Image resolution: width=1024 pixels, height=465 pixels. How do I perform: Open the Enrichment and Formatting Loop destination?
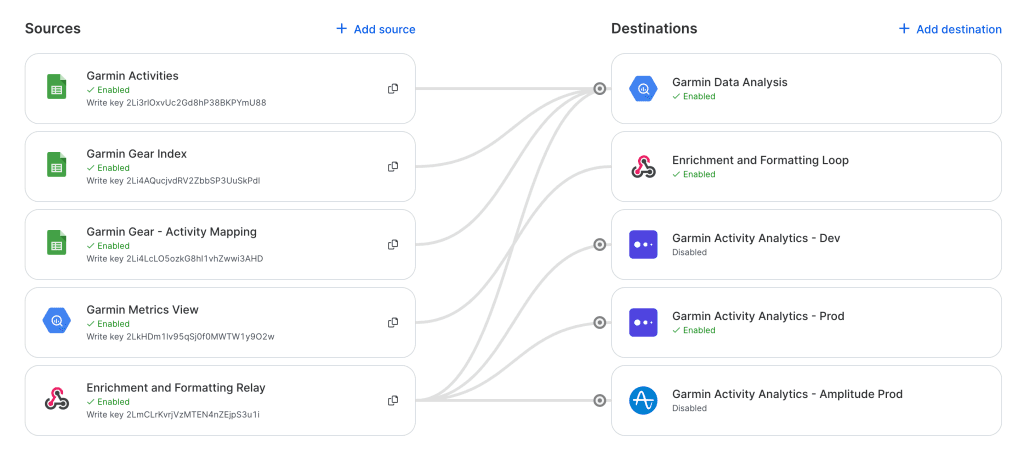(x=760, y=160)
